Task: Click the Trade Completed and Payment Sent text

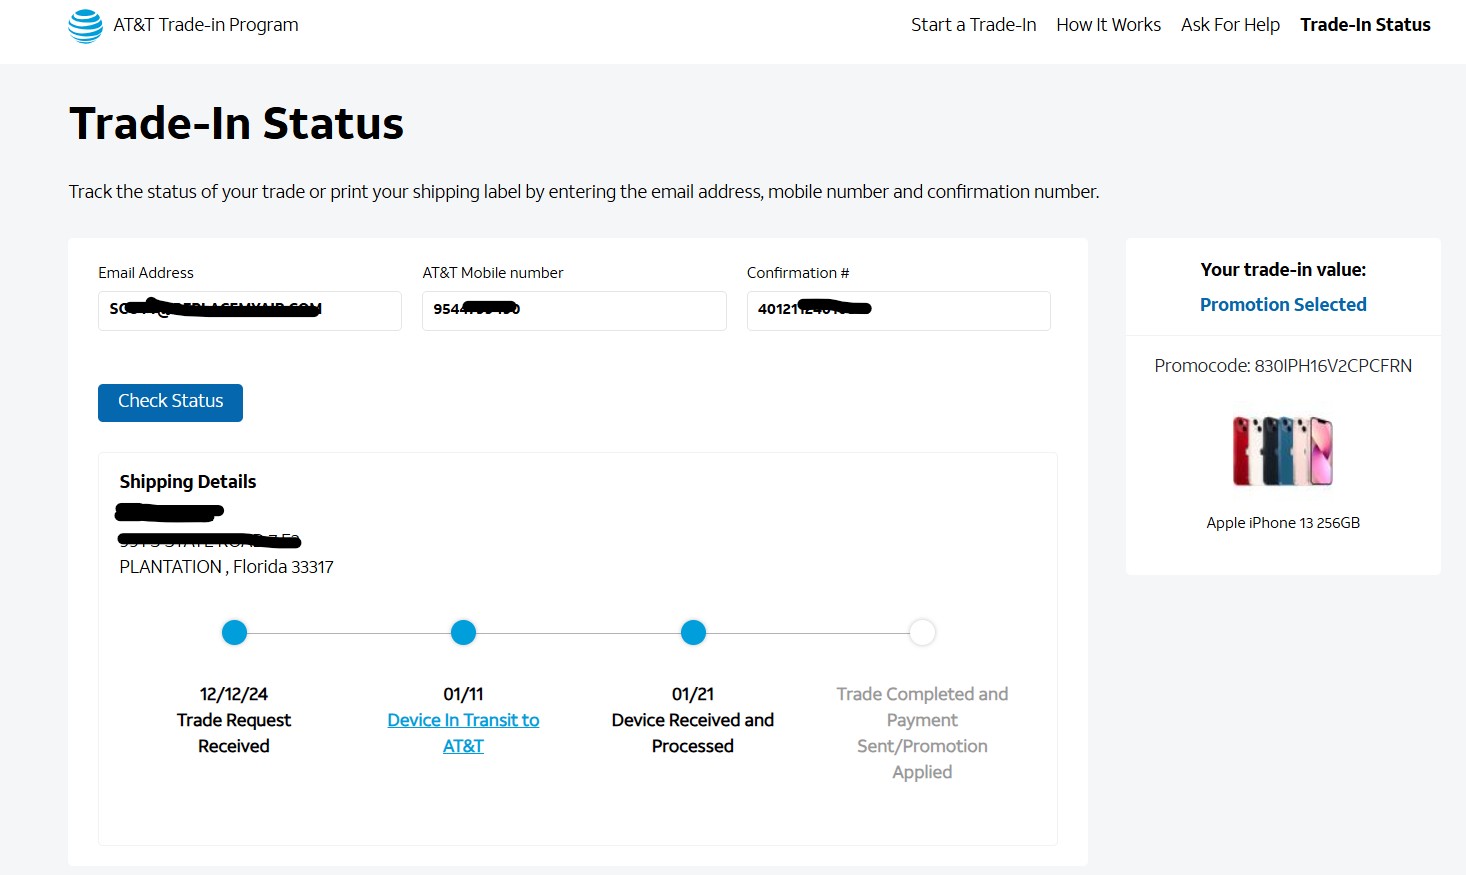Action: point(922,733)
